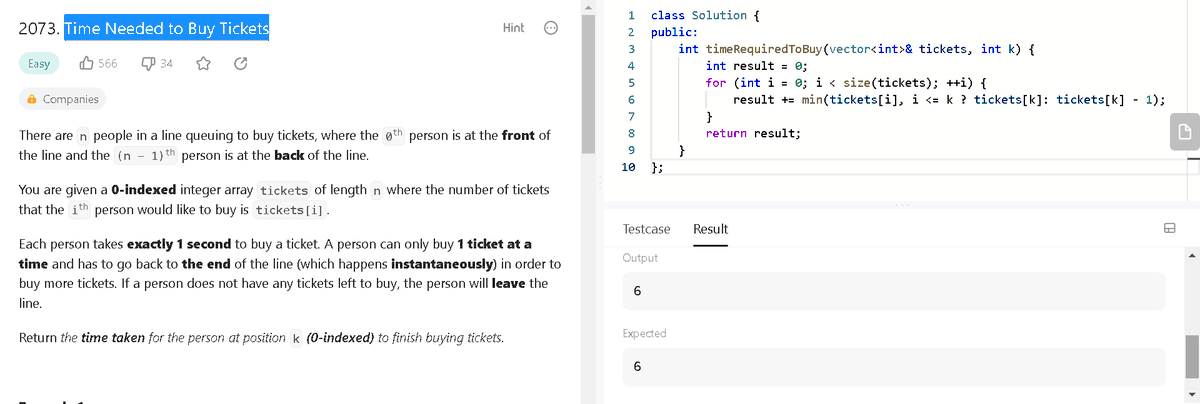
Task: Click line number 10 in gutter
Action: click(628, 167)
